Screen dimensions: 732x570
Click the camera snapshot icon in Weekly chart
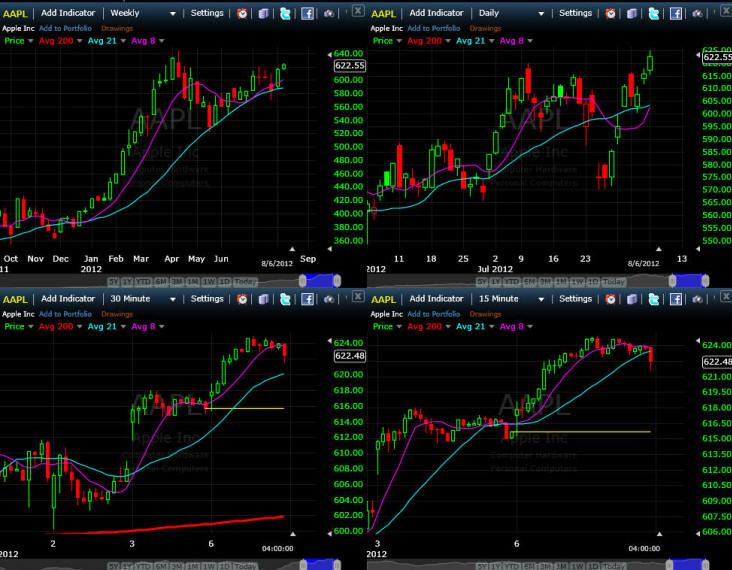[x=329, y=14]
